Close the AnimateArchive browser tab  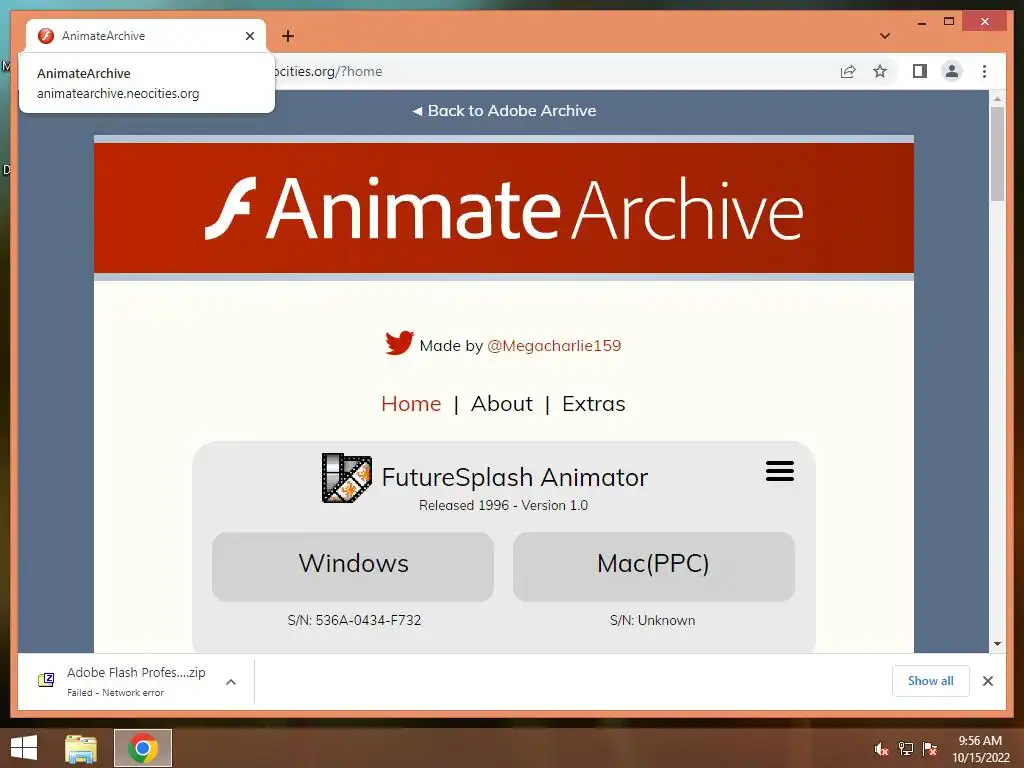tap(249, 36)
